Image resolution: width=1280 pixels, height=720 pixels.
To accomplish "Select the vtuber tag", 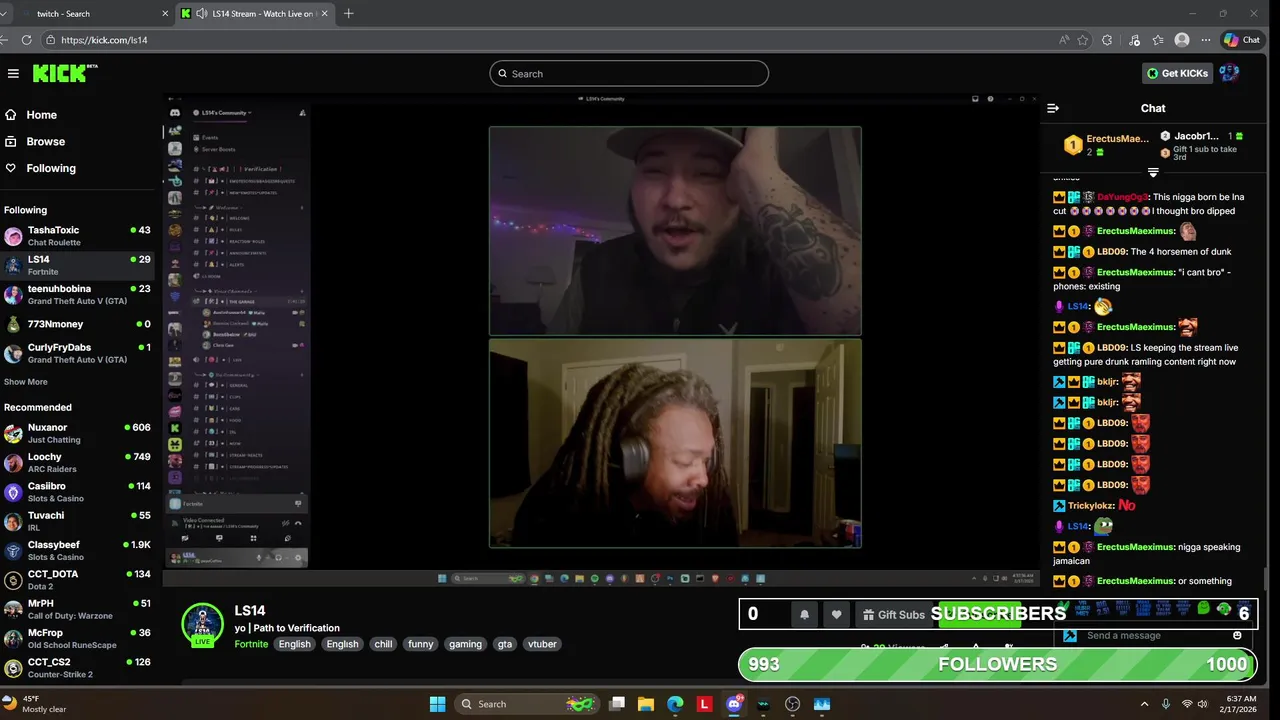I will [542, 644].
